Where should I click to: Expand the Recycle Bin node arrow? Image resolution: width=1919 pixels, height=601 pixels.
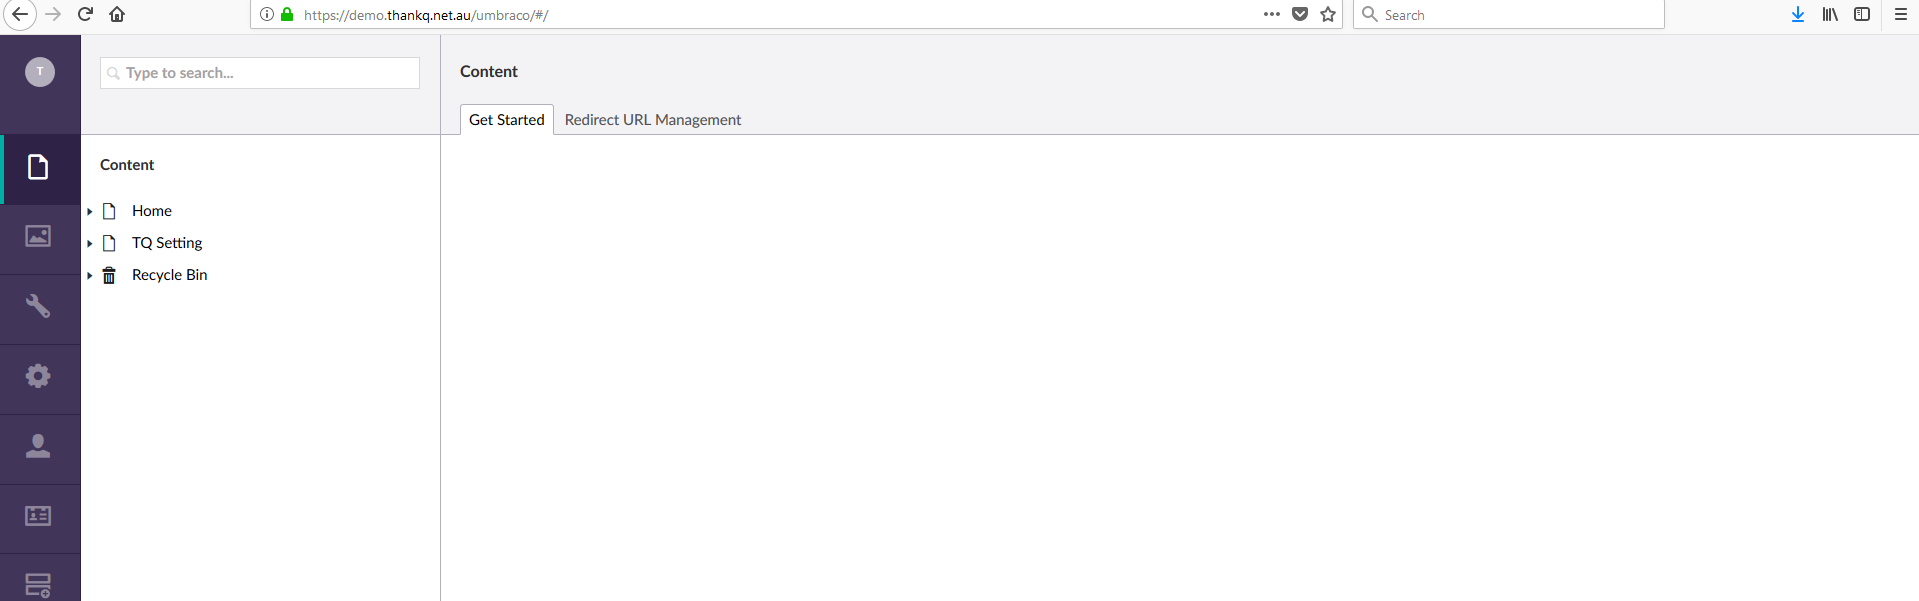coord(90,276)
